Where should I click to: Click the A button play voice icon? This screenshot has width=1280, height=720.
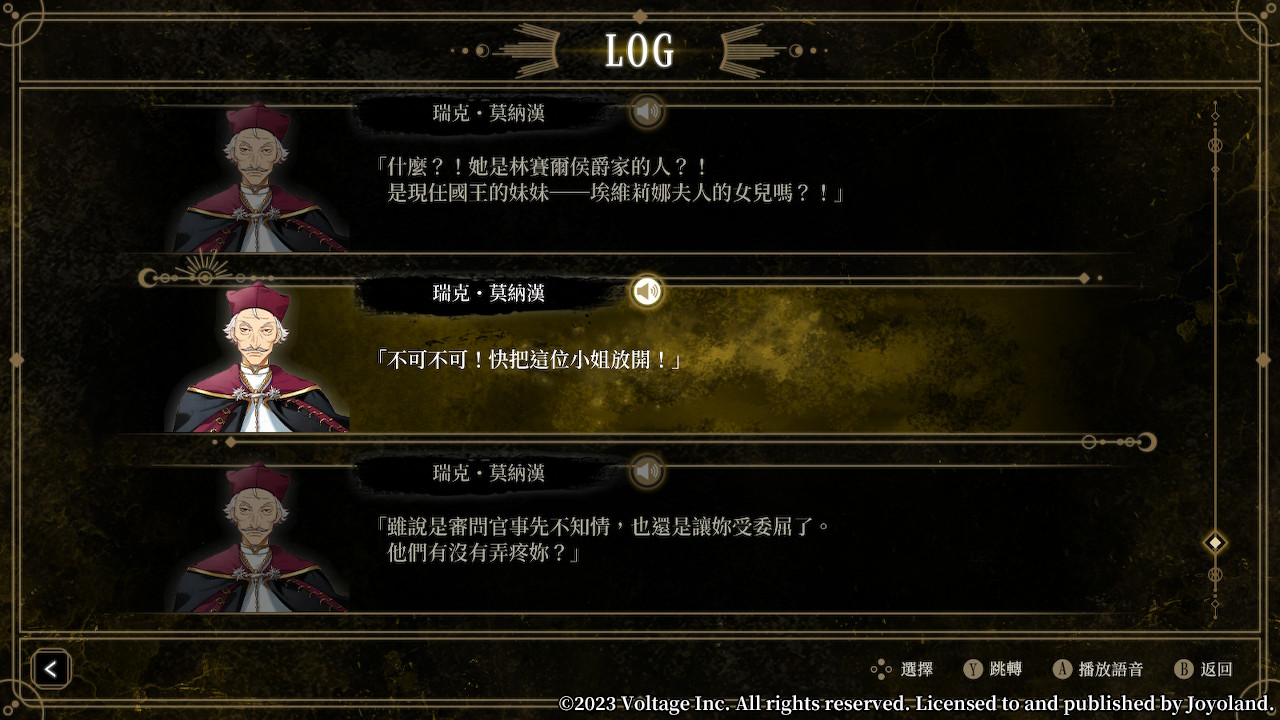click(x=1062, y=669)
